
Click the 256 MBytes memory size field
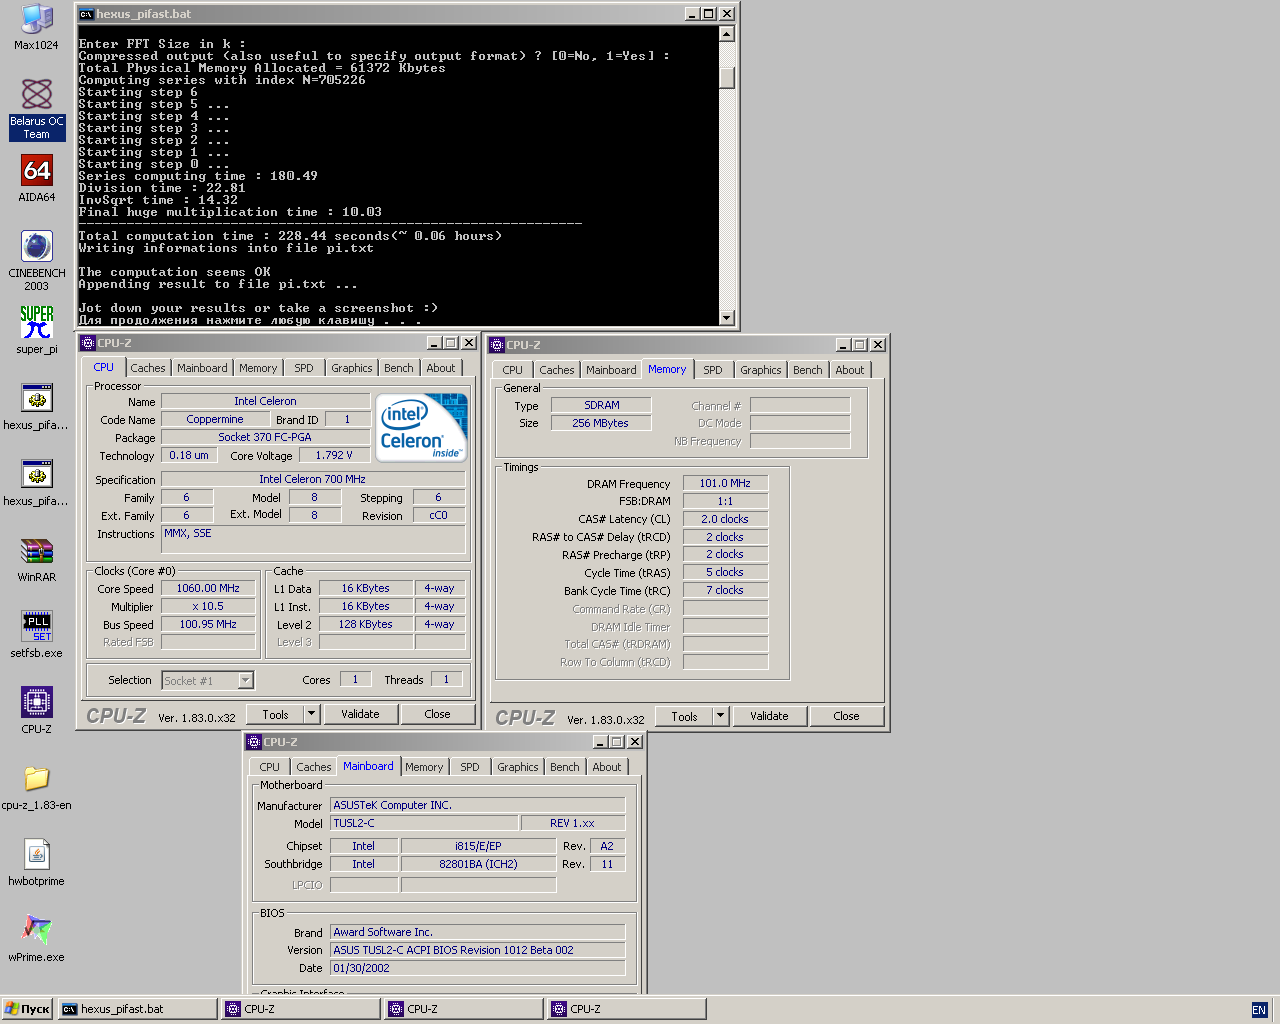(x=601, y=423)
